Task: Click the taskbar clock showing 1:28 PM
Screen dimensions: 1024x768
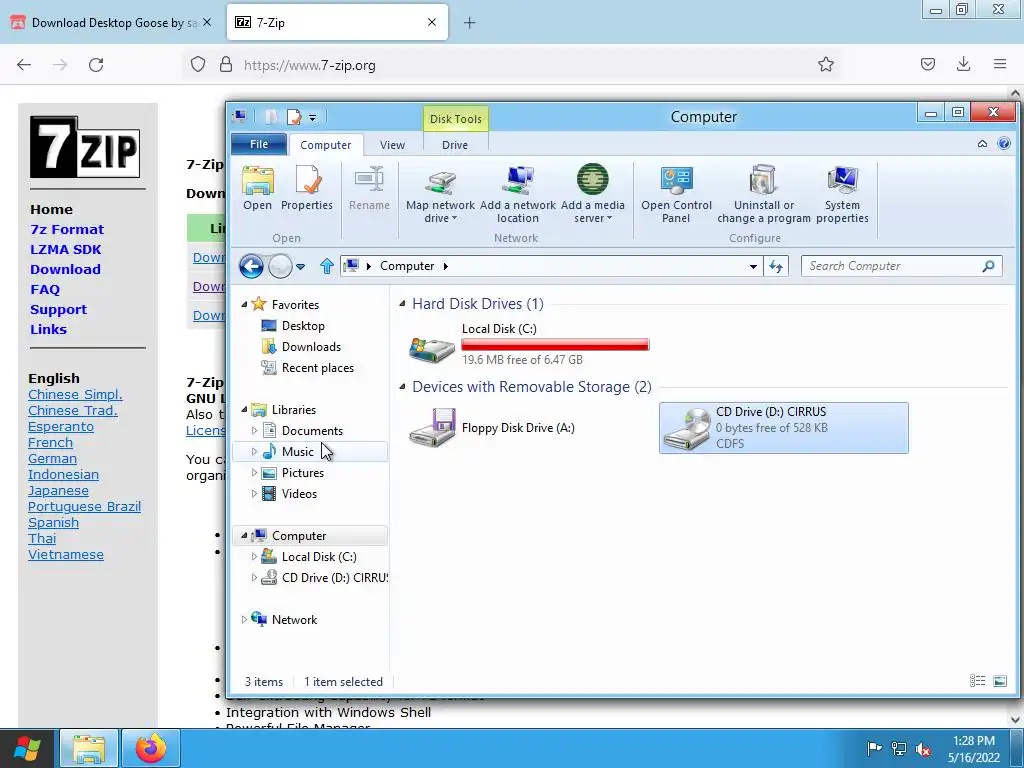Action: pos(974,749)
